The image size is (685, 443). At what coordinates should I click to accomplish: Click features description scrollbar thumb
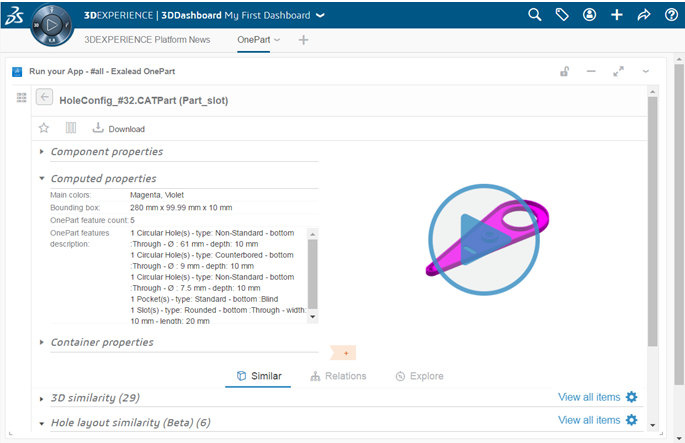(312, 274)
